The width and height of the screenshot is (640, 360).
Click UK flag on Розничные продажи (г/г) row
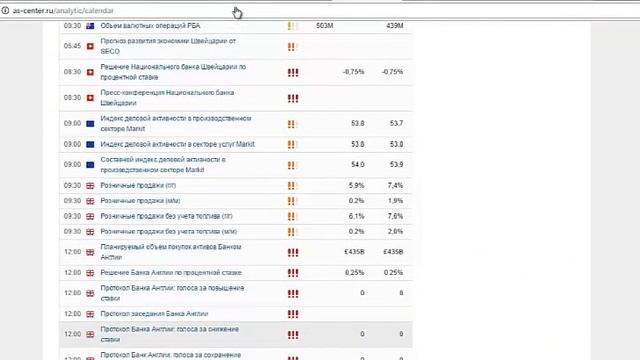(90, 186)
